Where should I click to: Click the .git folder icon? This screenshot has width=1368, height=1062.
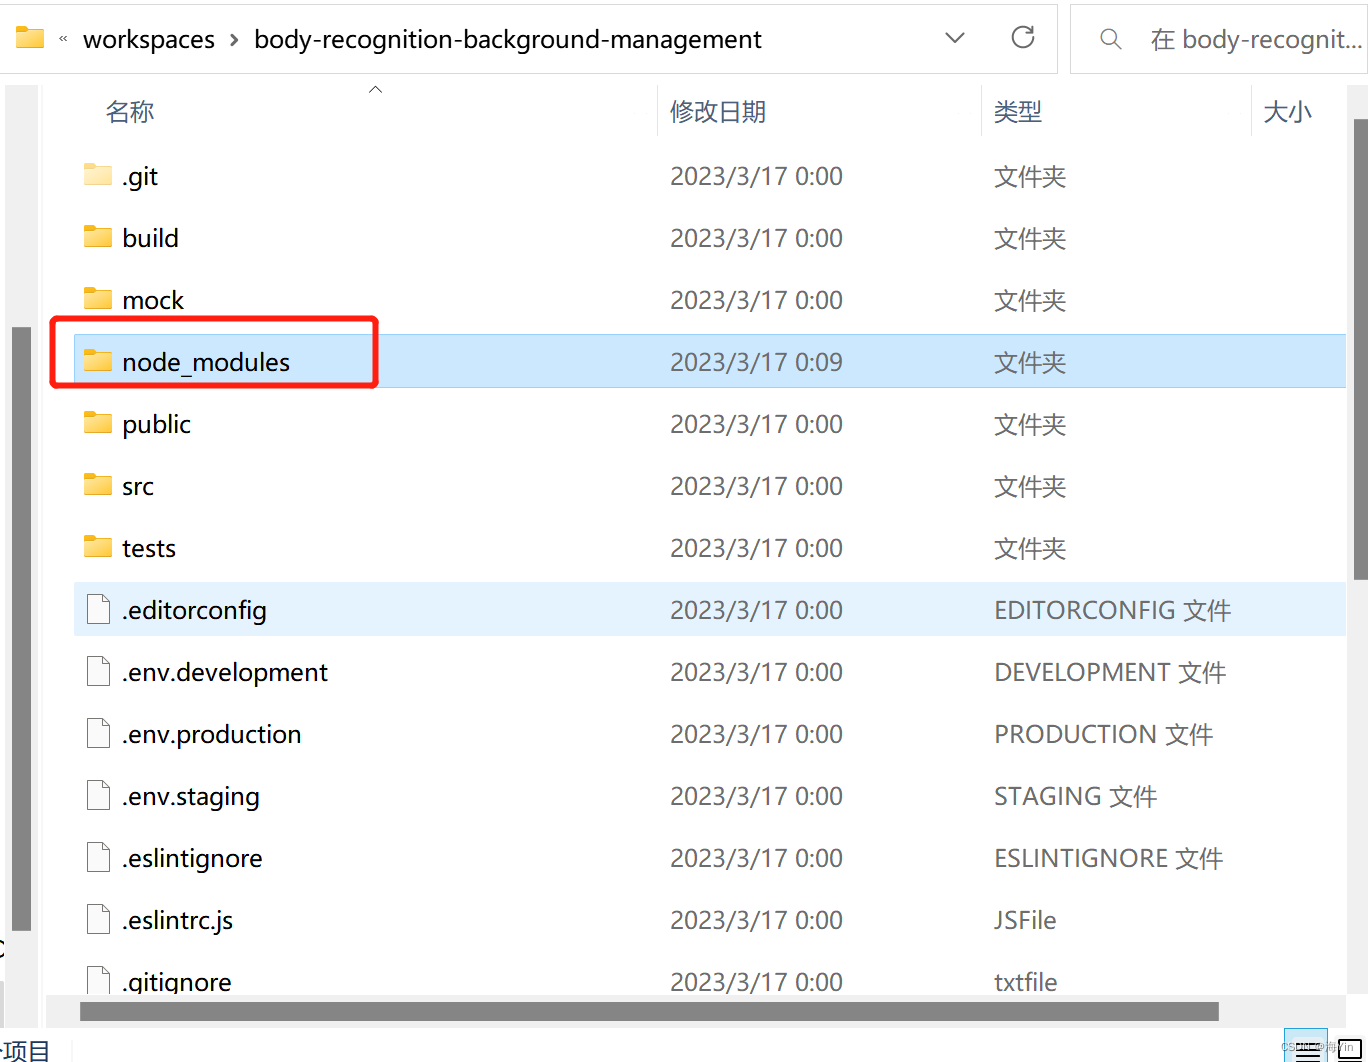(x=98, y=175)
